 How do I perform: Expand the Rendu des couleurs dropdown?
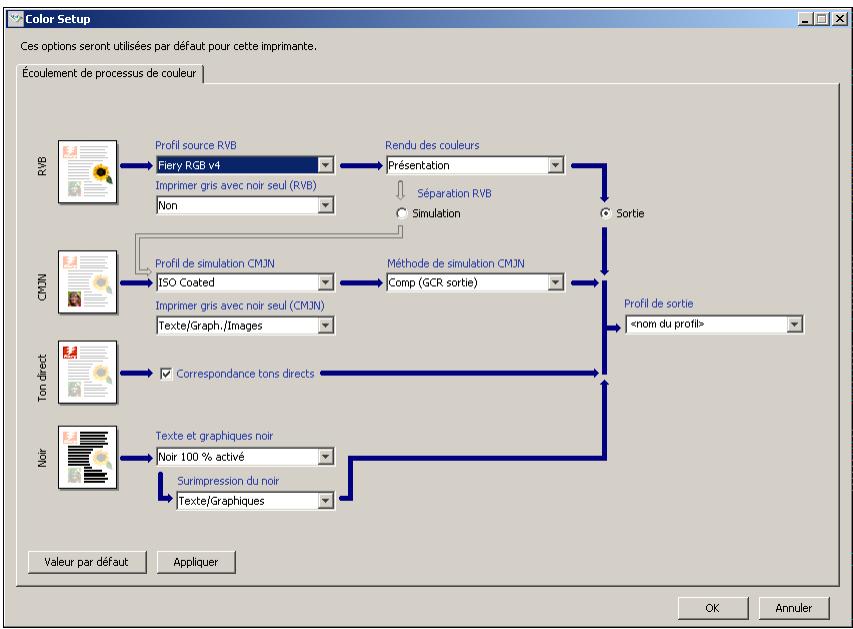tap(475, 165)
